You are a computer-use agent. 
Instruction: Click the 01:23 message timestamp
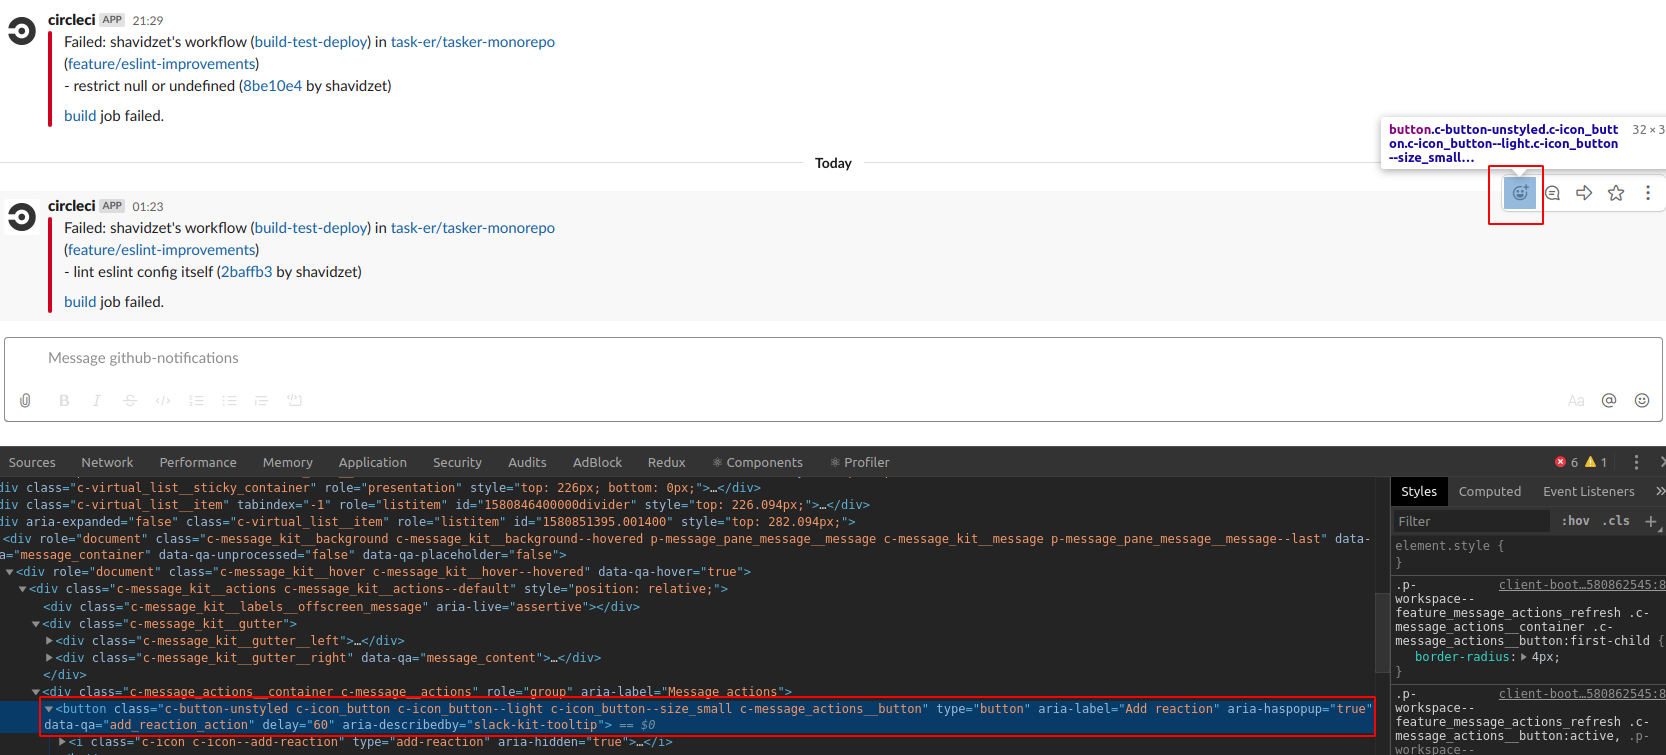[148, 207]
